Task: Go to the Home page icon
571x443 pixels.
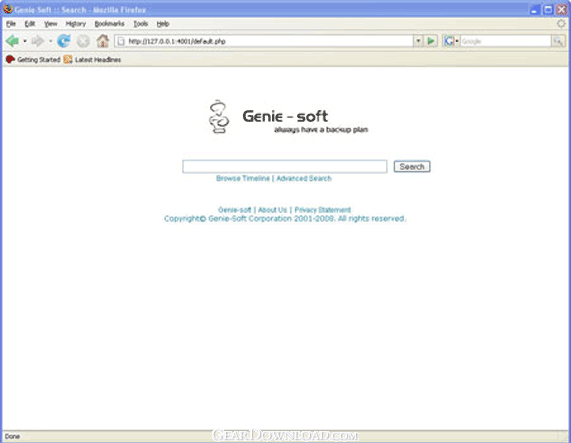Action: (103, 41)
